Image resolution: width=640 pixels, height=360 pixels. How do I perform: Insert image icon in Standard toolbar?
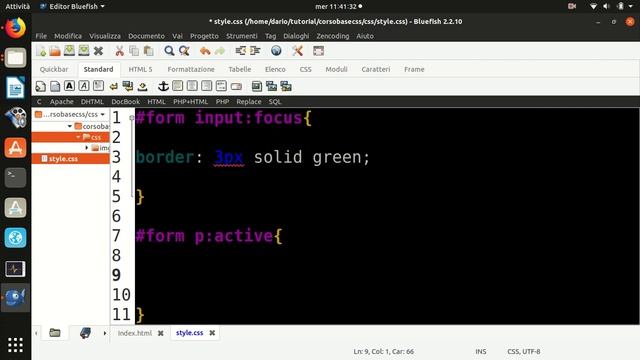[x=257, y=86]
